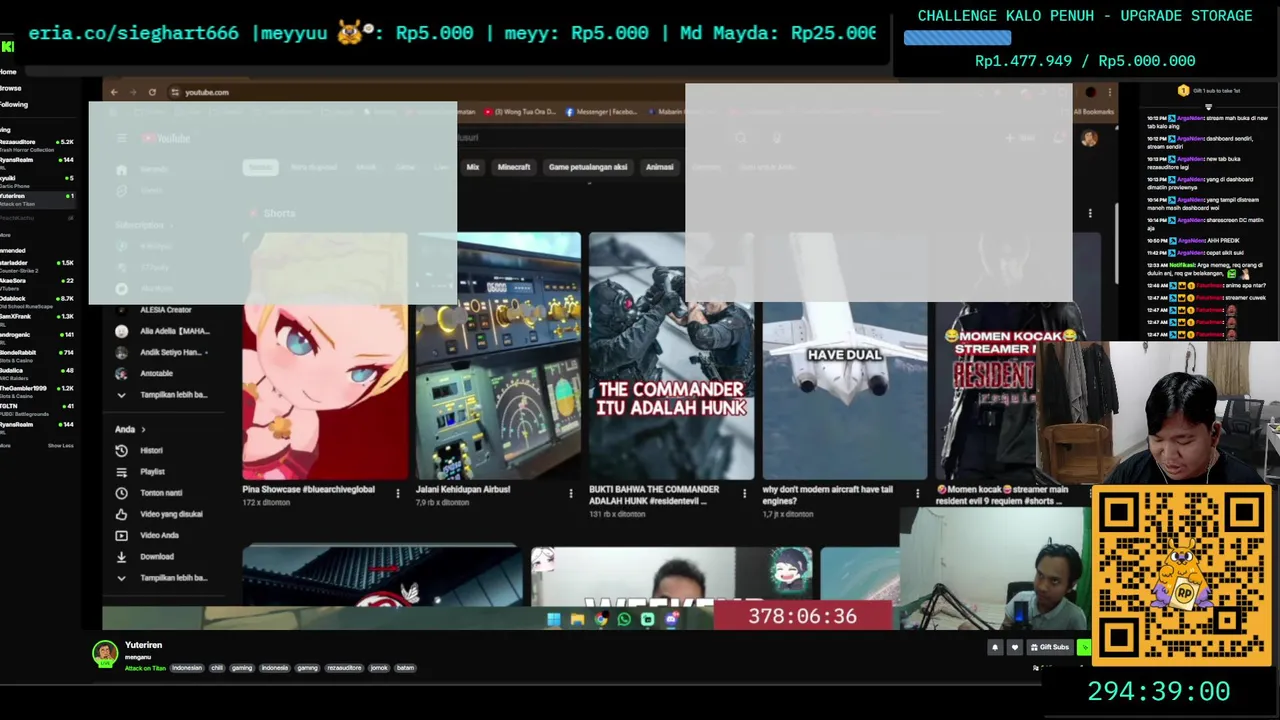Image resolution: width=1280 pixels, height=720 pixels.
Task: Go to Kick Following
Action: coord(14,104)
